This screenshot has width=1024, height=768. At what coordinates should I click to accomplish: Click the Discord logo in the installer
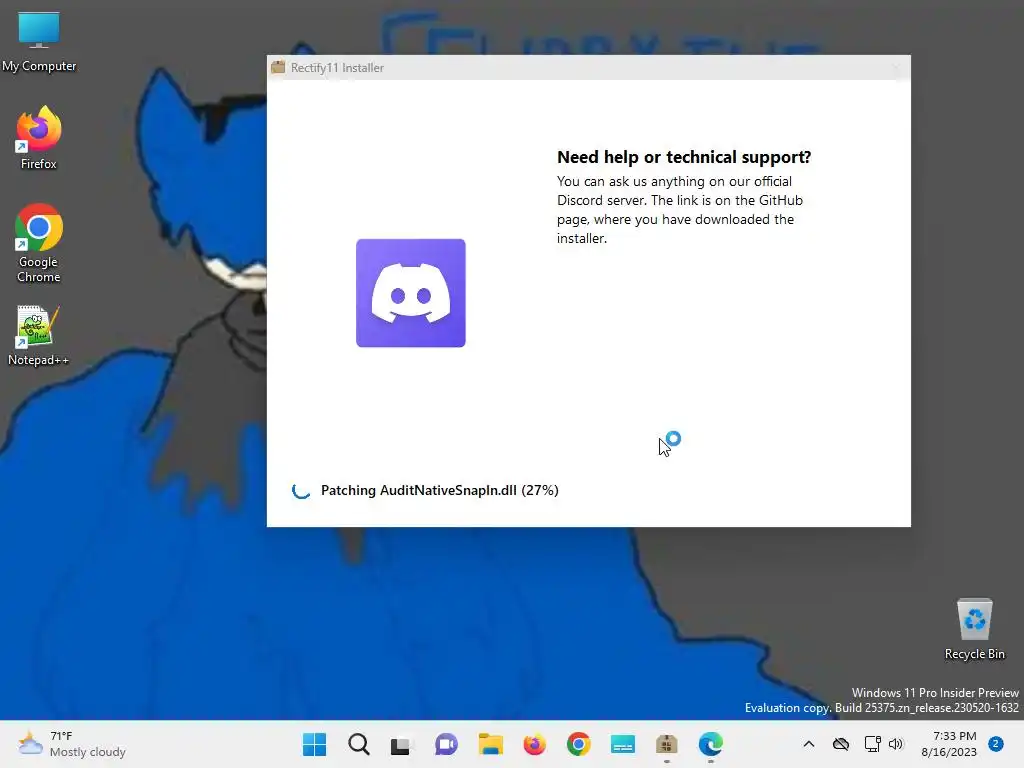tap(411, 293)
